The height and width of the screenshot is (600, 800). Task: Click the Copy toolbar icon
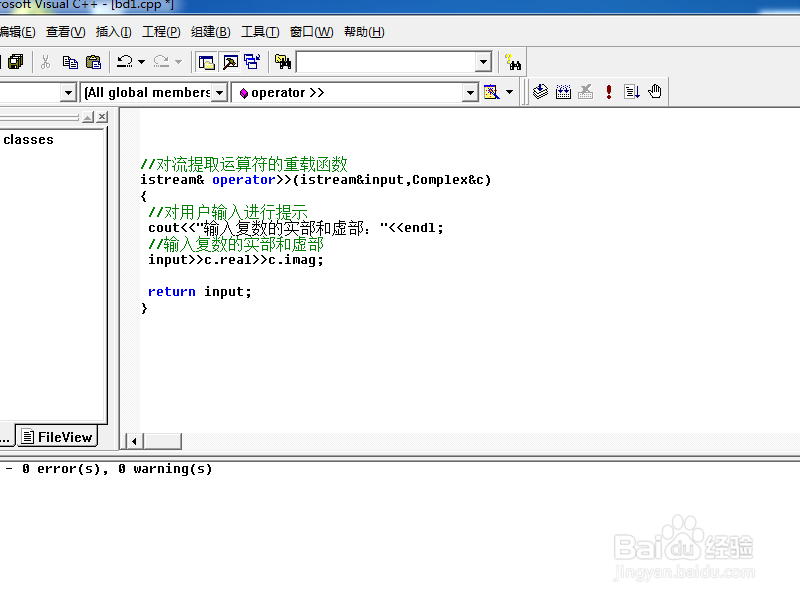70,62
